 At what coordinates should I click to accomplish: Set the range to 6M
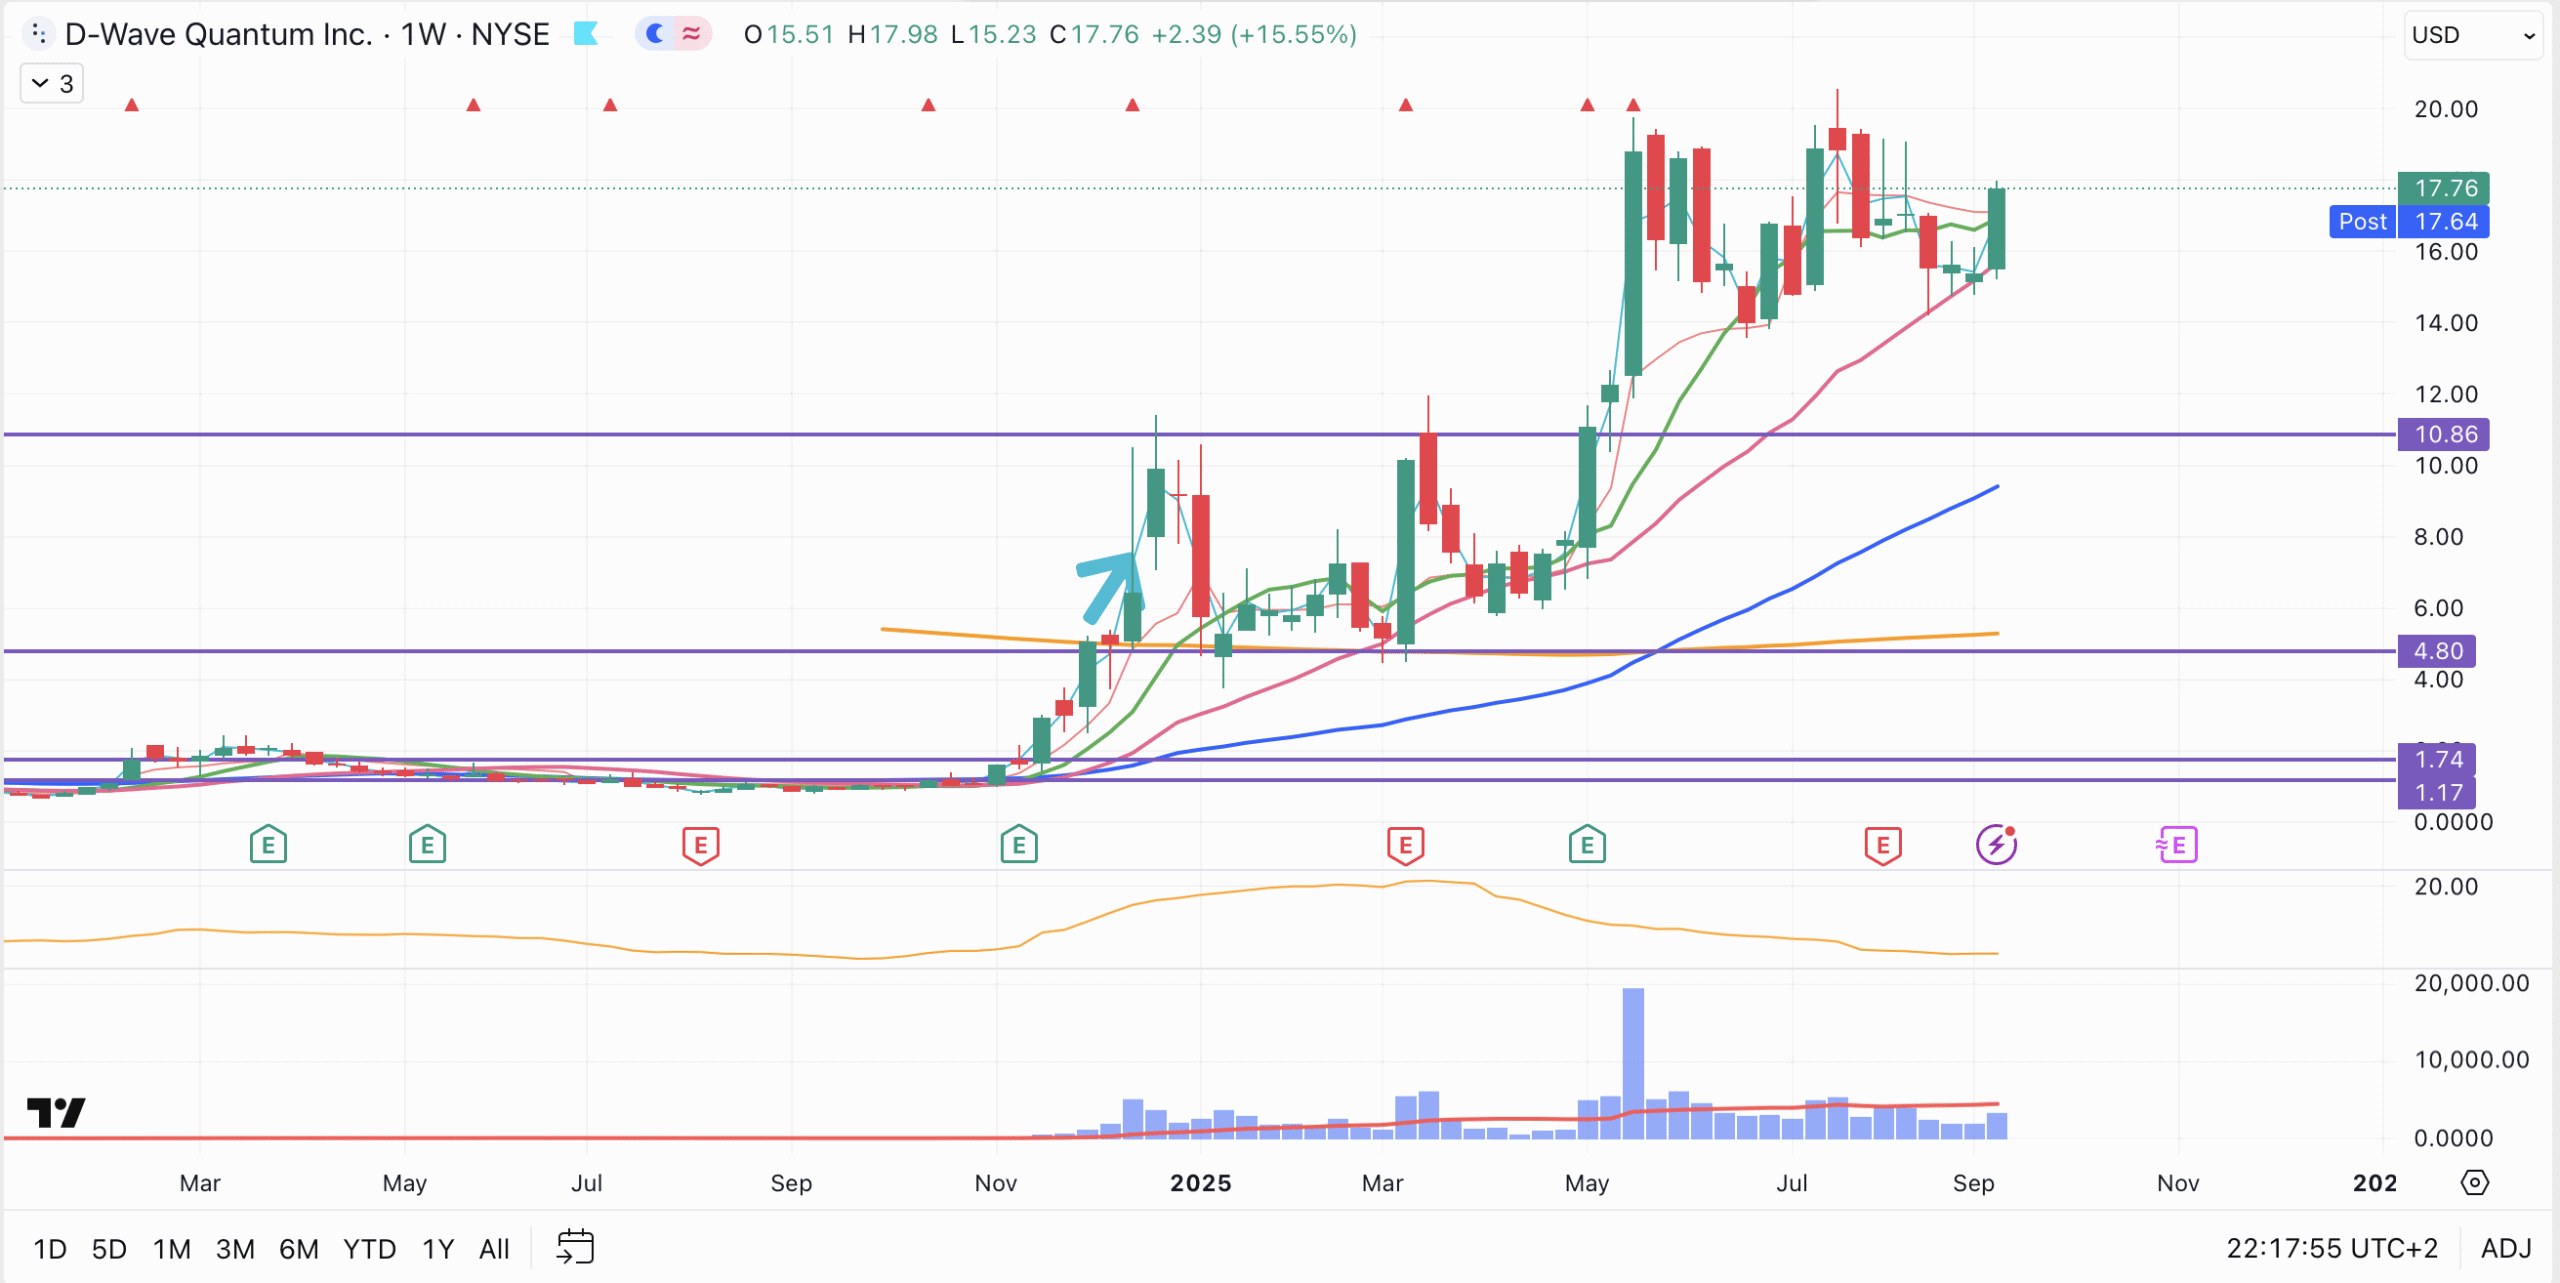[x=298, y=1249]
